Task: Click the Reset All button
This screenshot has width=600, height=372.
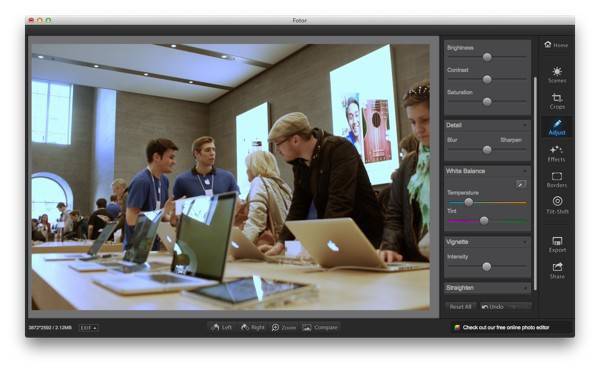Action: coord(460,307)
